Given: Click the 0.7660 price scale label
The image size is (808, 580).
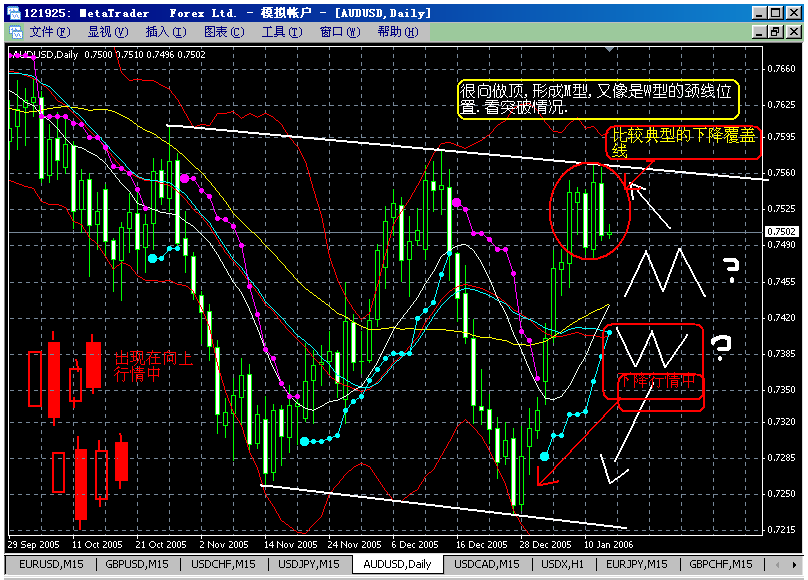Looking at the screenshot, I should point(781,69).
